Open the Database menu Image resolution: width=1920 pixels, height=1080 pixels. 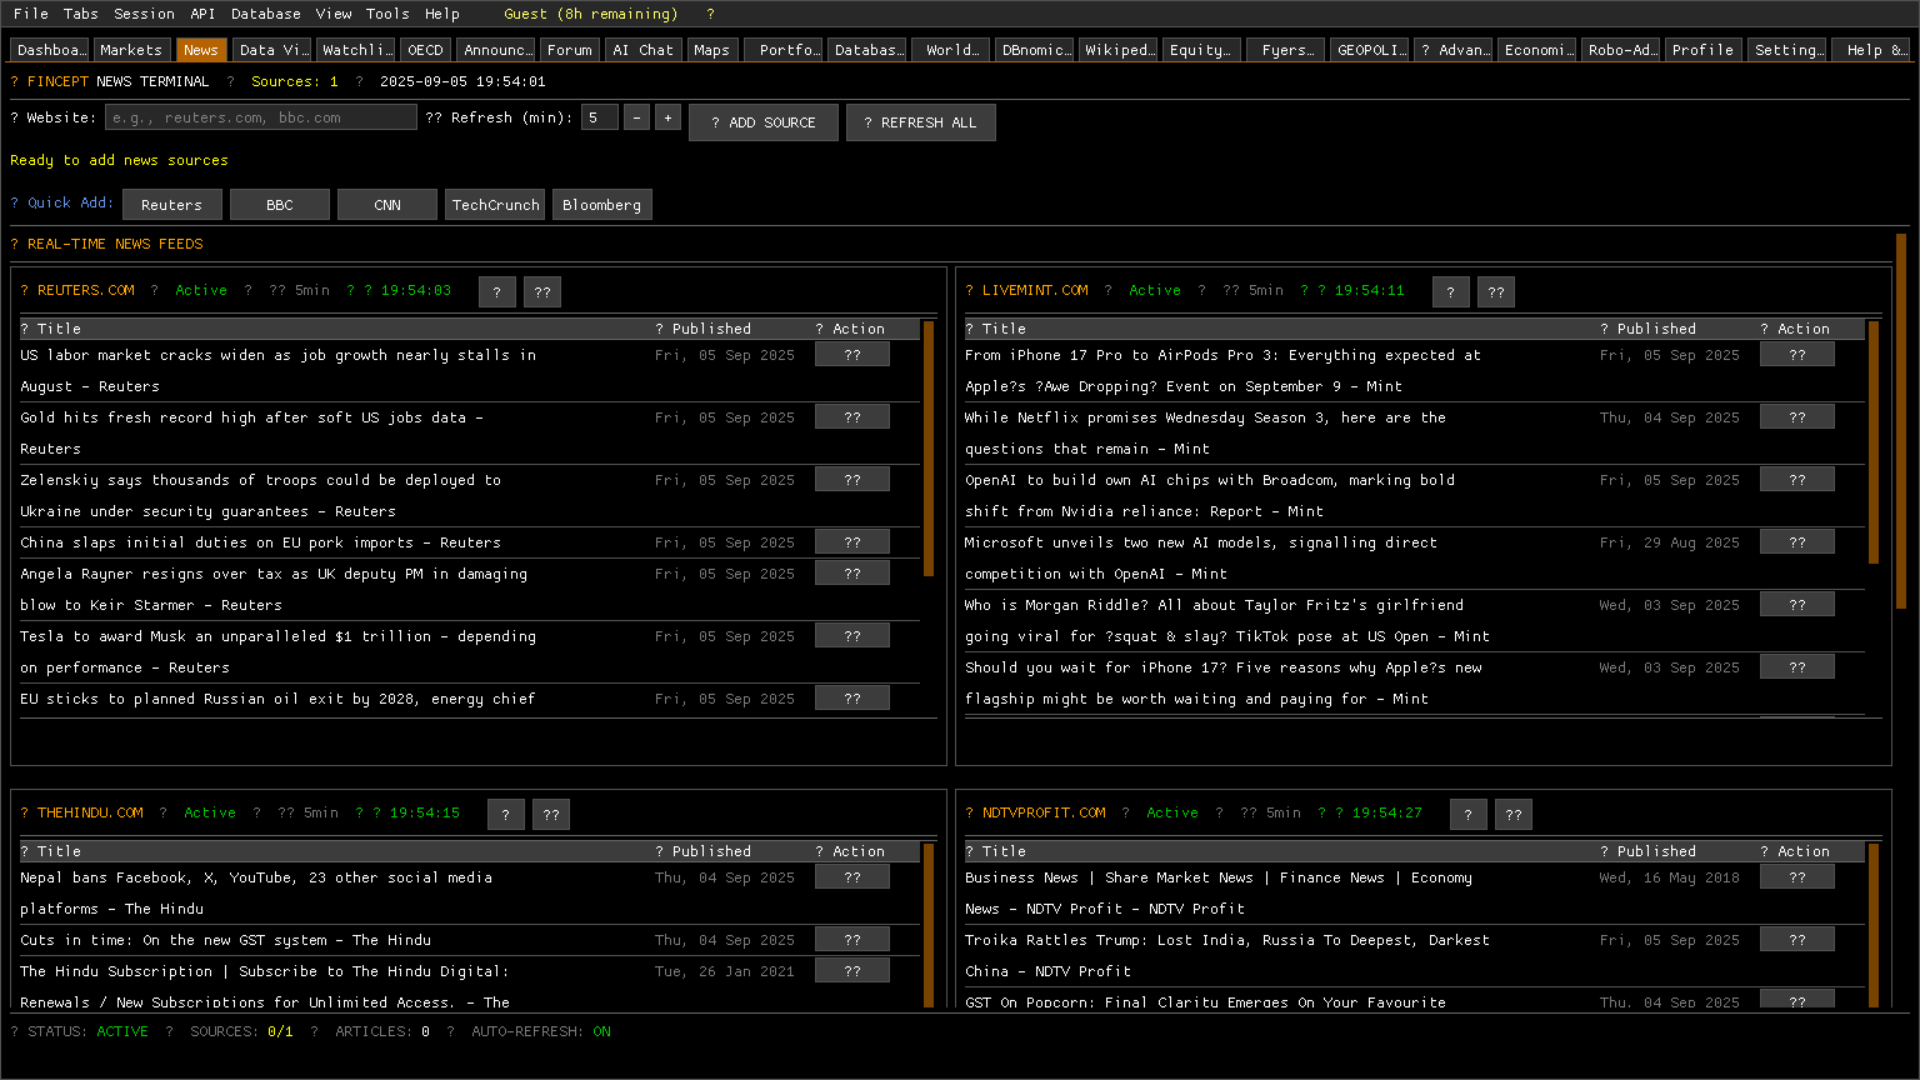click(x=265, y=14)
